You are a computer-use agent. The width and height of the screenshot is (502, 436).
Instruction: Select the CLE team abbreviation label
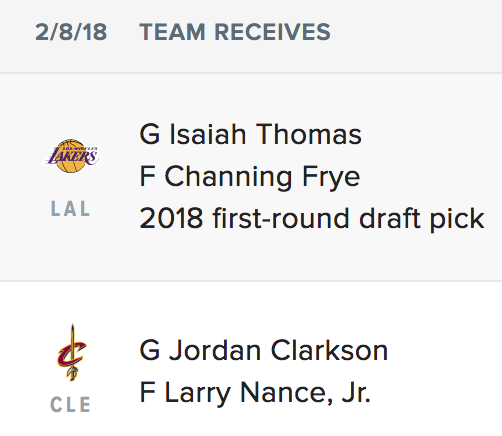click(70, 405)
